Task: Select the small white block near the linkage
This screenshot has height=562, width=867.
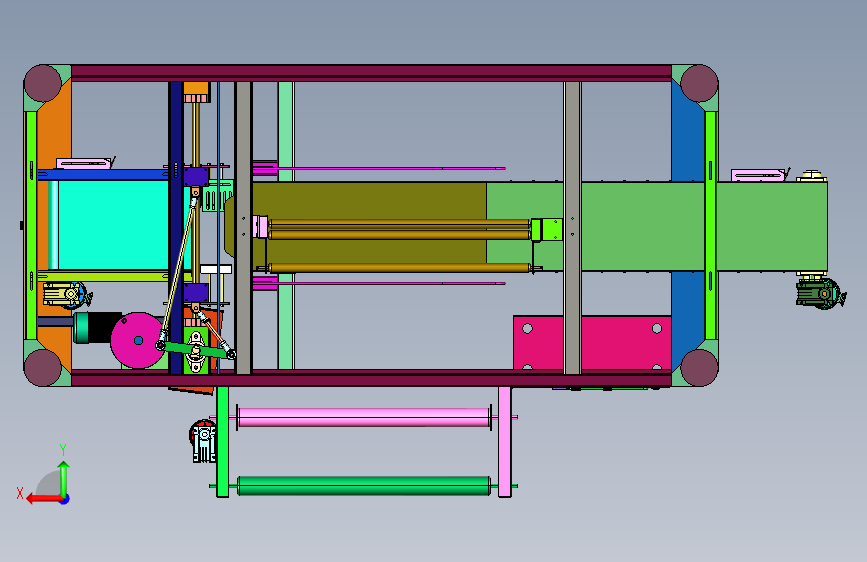Action: point(216,269)
